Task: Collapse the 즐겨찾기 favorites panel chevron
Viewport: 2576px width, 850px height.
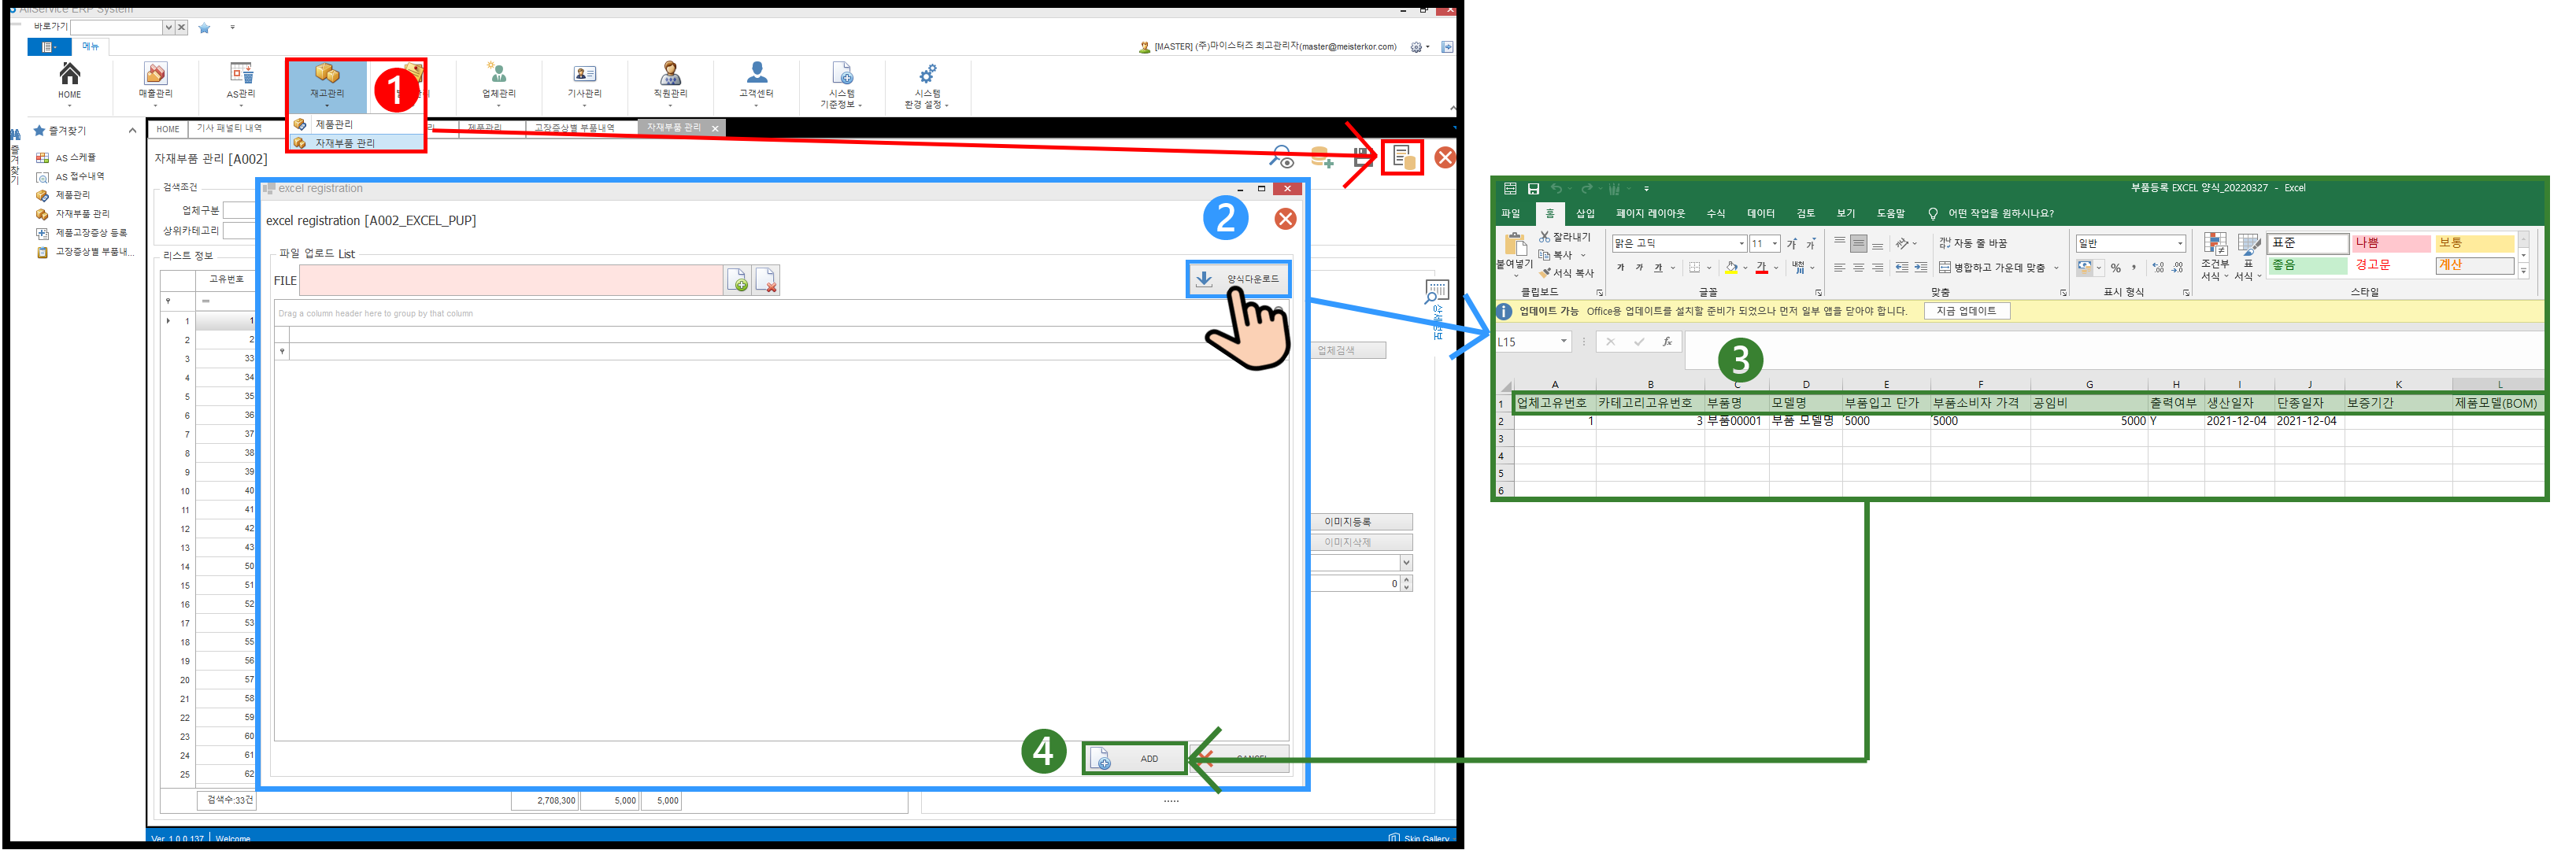Action: point(132,131)
